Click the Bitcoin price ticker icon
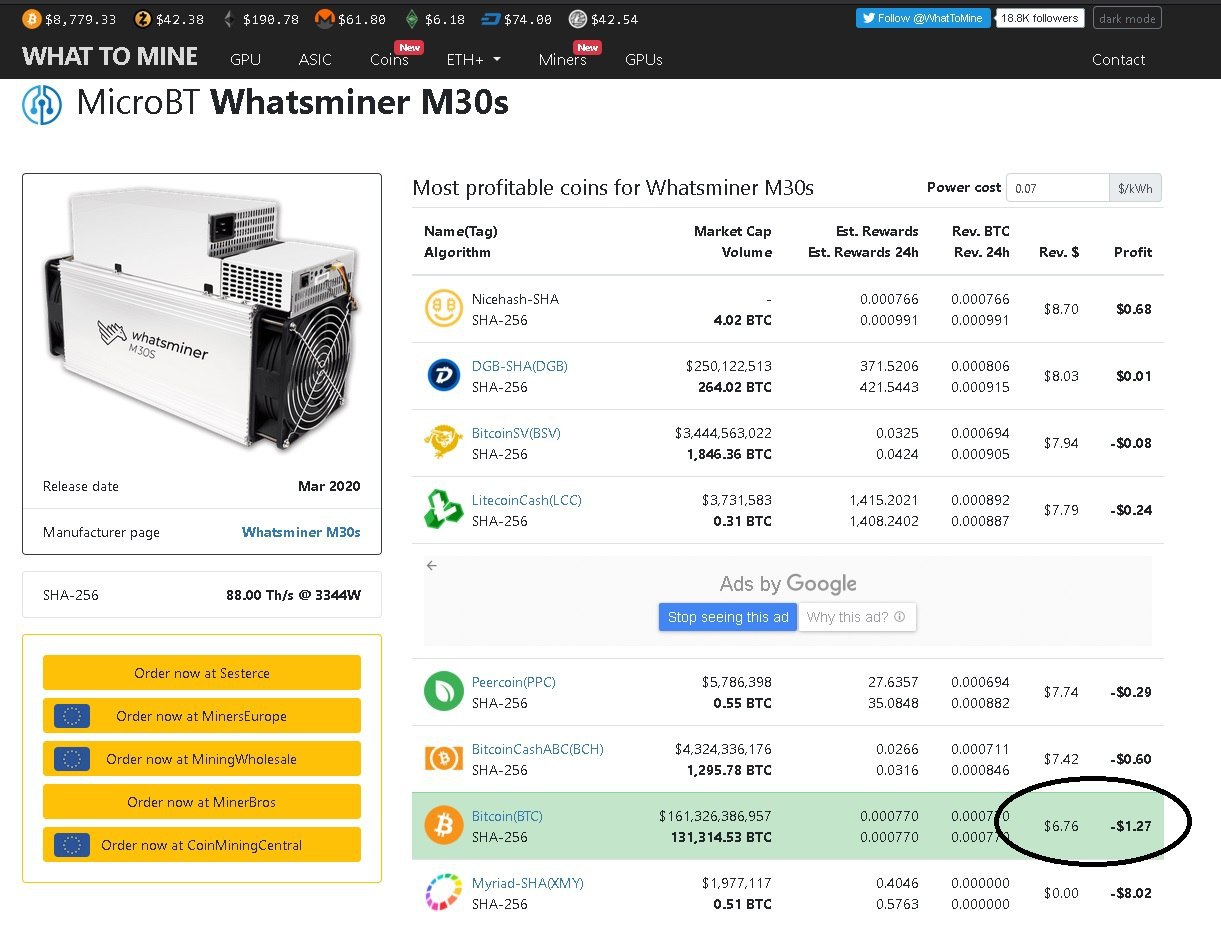The height and width of the screenshot is (940, 1221). click(32, 19)
